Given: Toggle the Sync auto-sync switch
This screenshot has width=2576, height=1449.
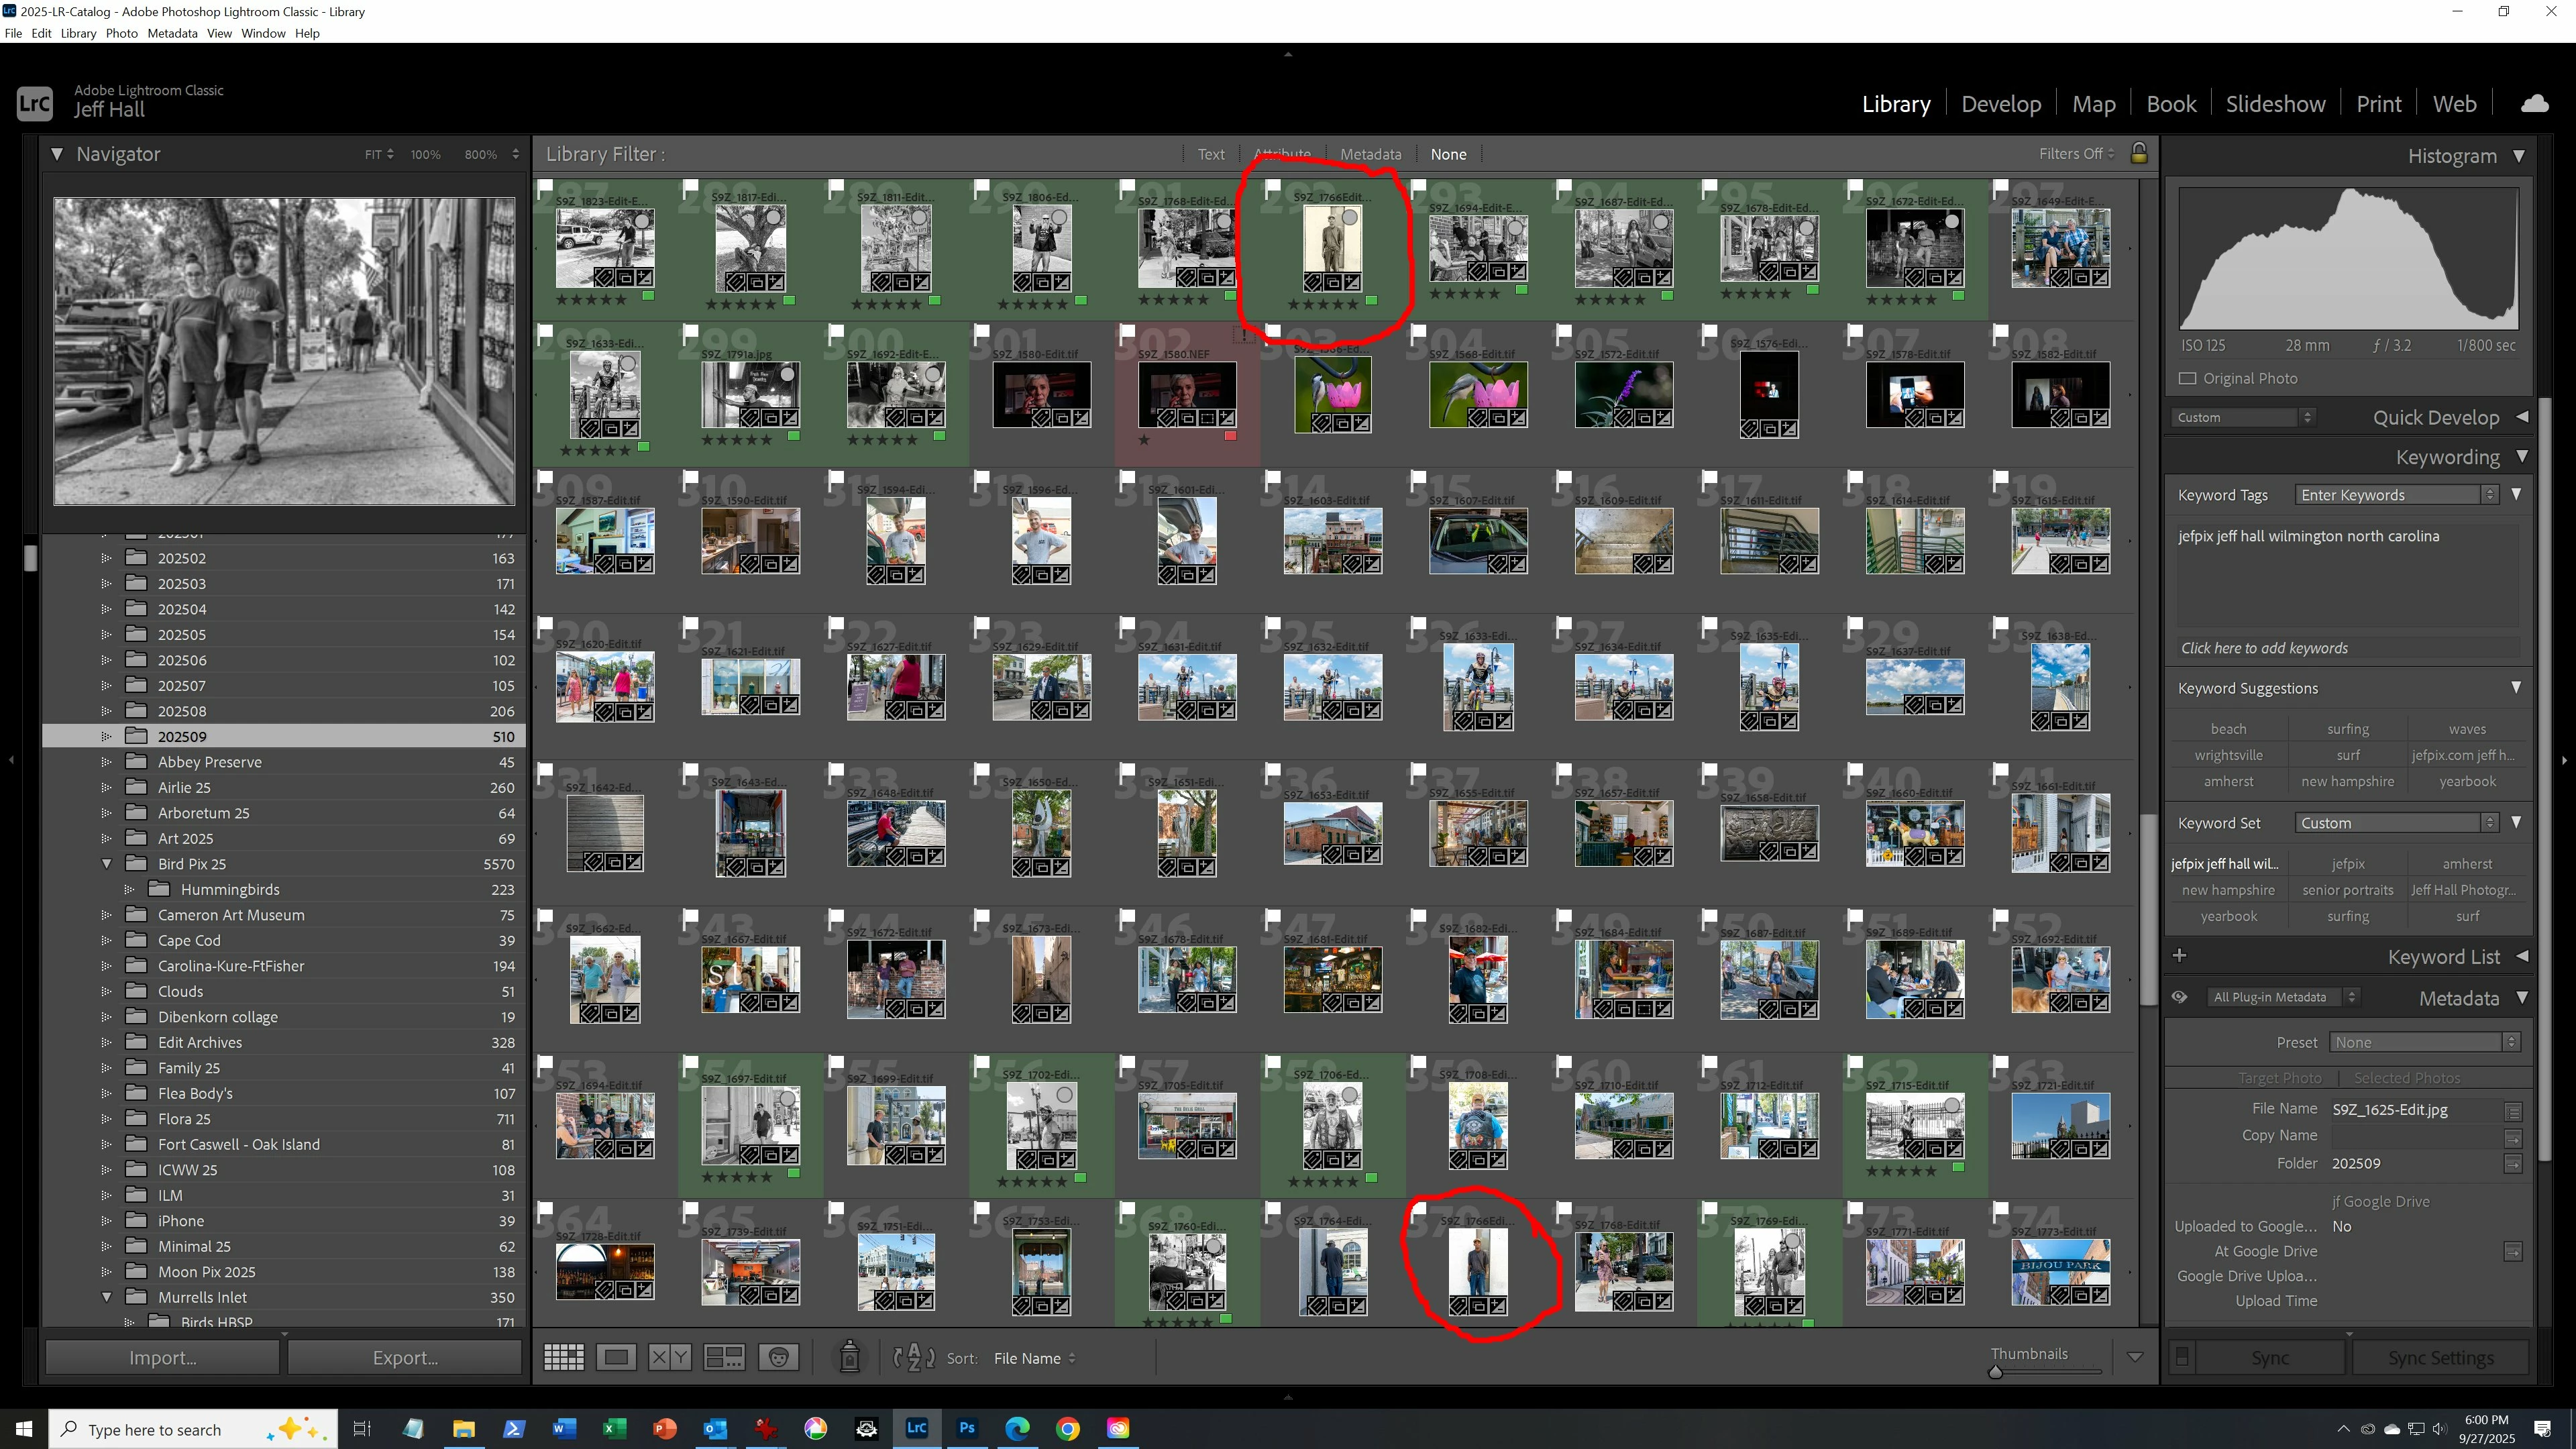Looking at the screenshot, I should (x=2182, y=1357).
